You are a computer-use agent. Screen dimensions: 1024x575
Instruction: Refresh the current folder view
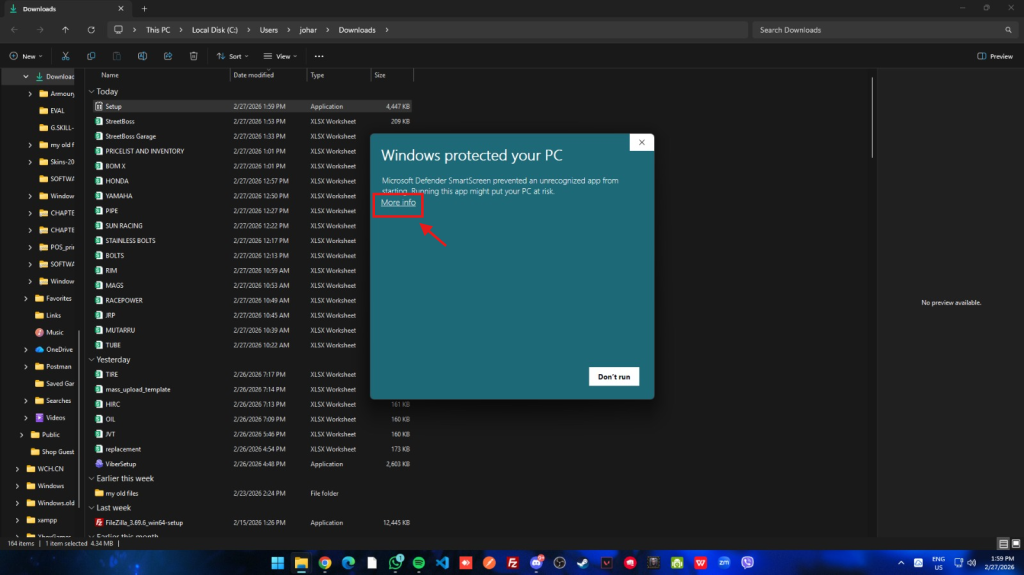tap(91, 30)
